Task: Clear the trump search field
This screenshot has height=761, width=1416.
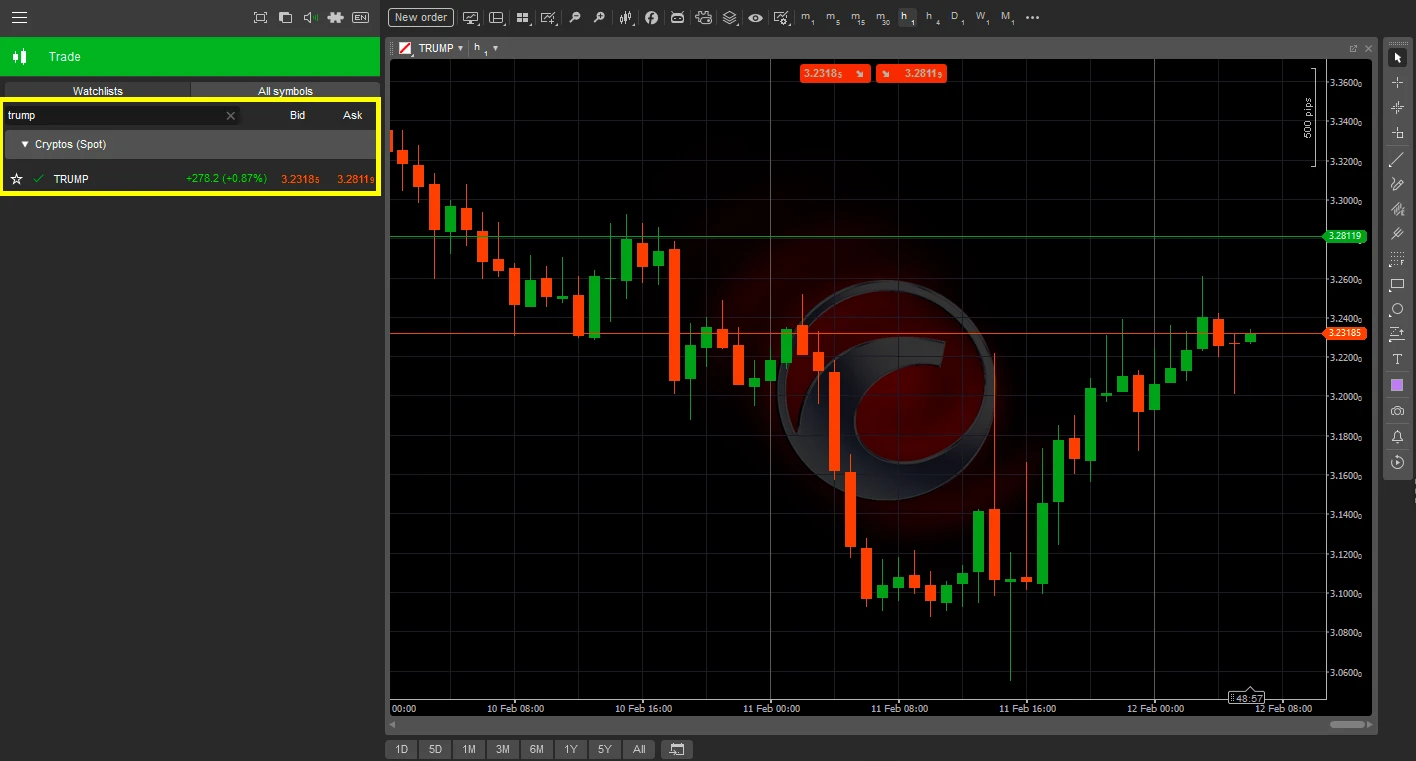Action: pyautogui.click(x=230, y=116)
